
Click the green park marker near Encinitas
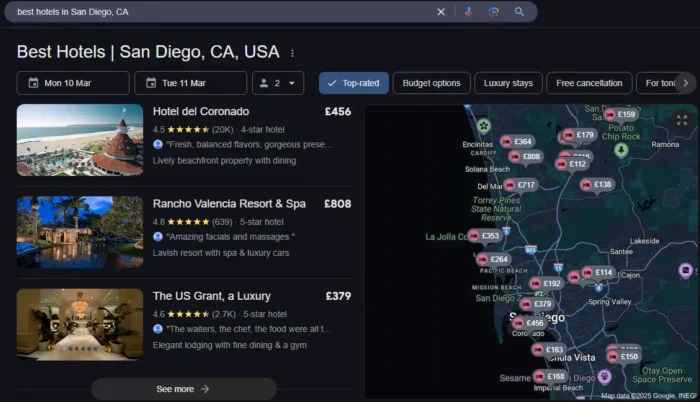(483, 126)
